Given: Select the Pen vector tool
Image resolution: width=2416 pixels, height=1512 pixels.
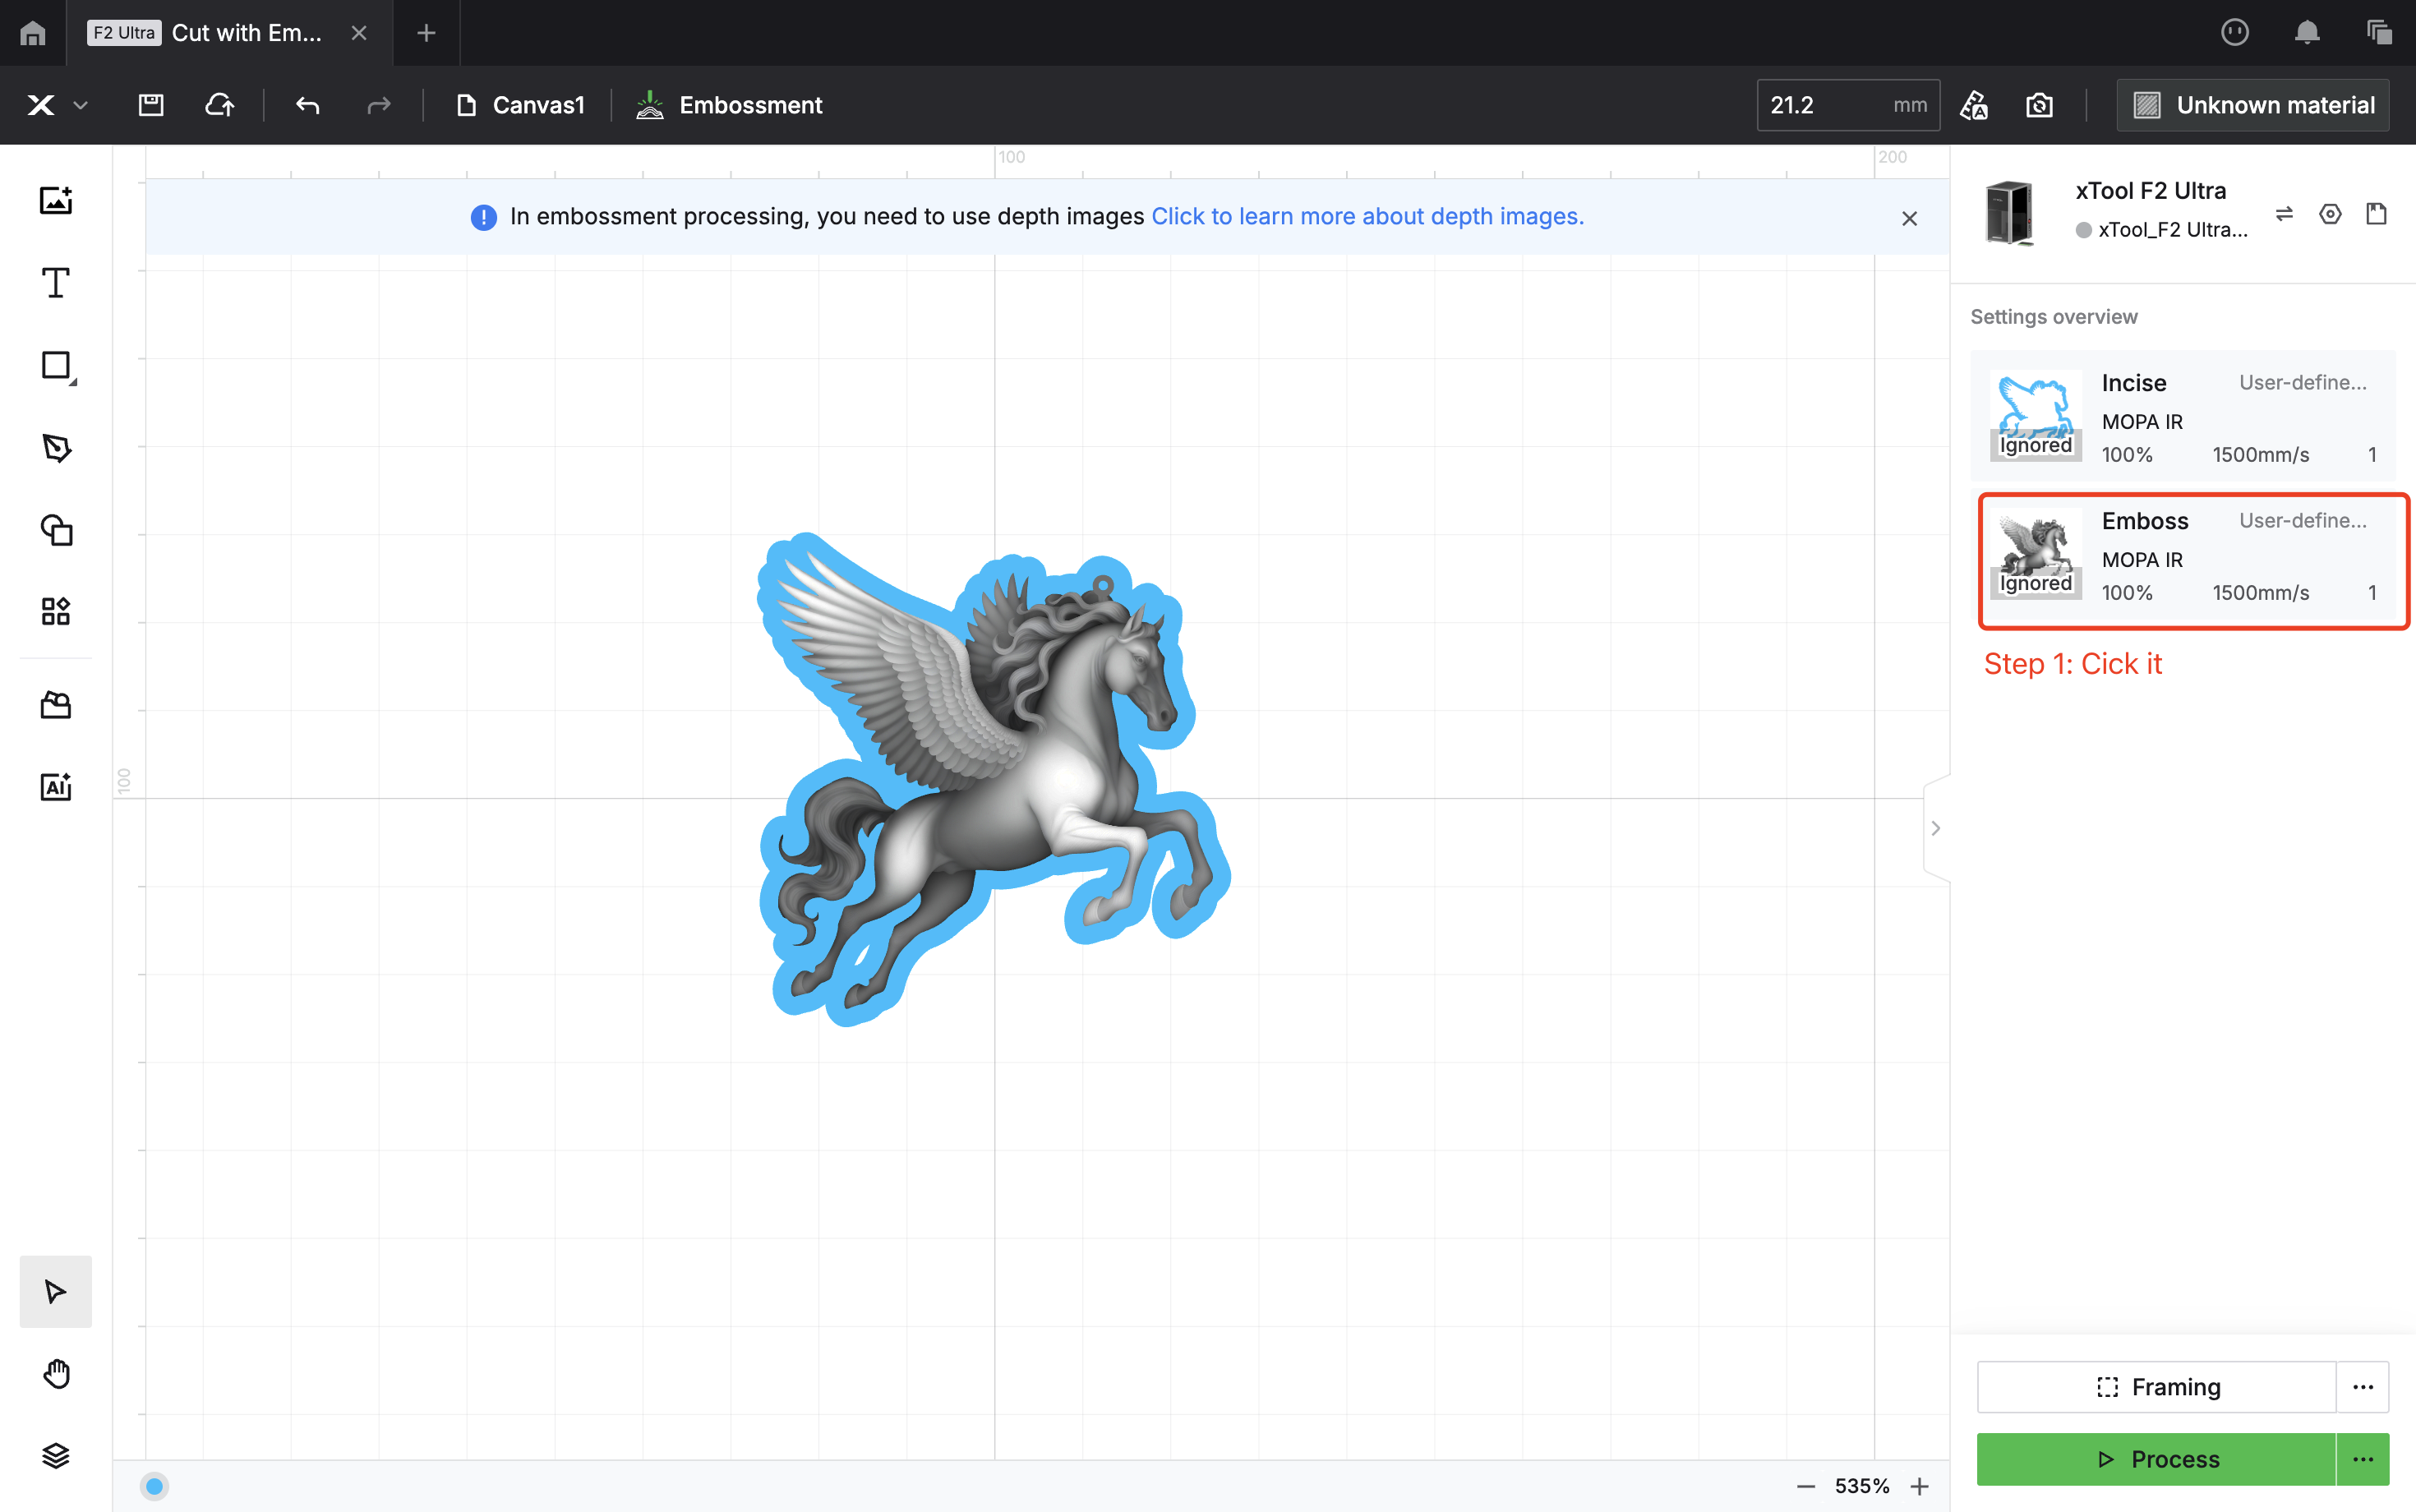Looking at the screenshot, I should [x=56, y=448].
